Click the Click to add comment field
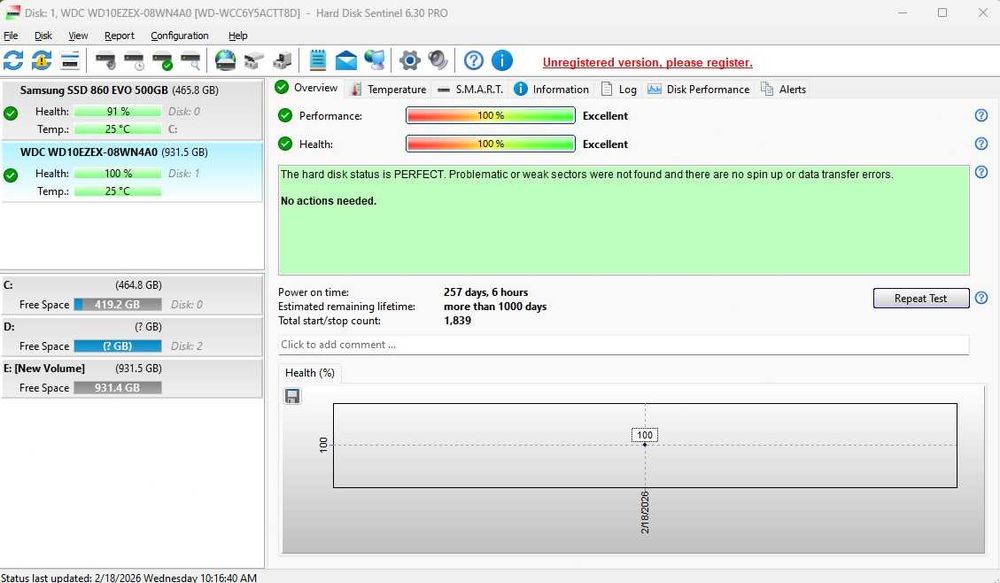Image resolution: width=1000 pixels, height=583 pixels. point(624,344)
